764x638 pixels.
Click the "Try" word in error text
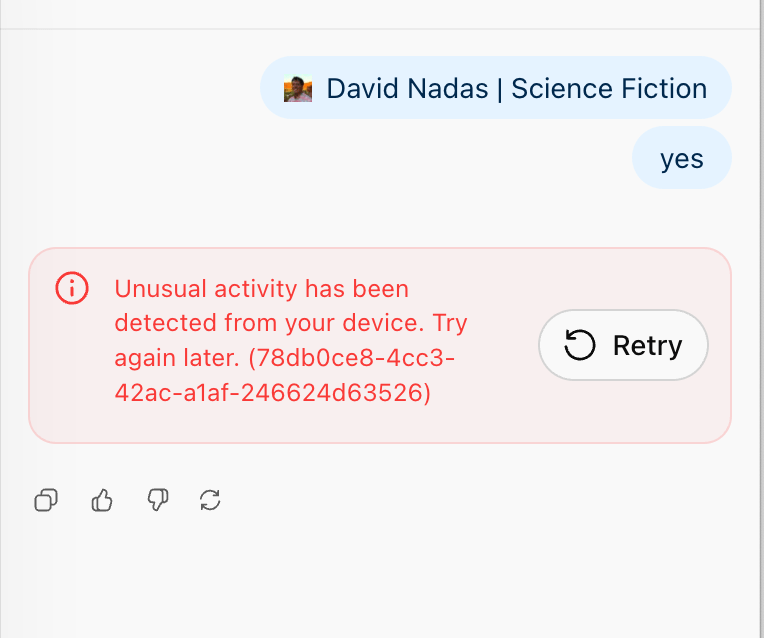pos(449,324)
